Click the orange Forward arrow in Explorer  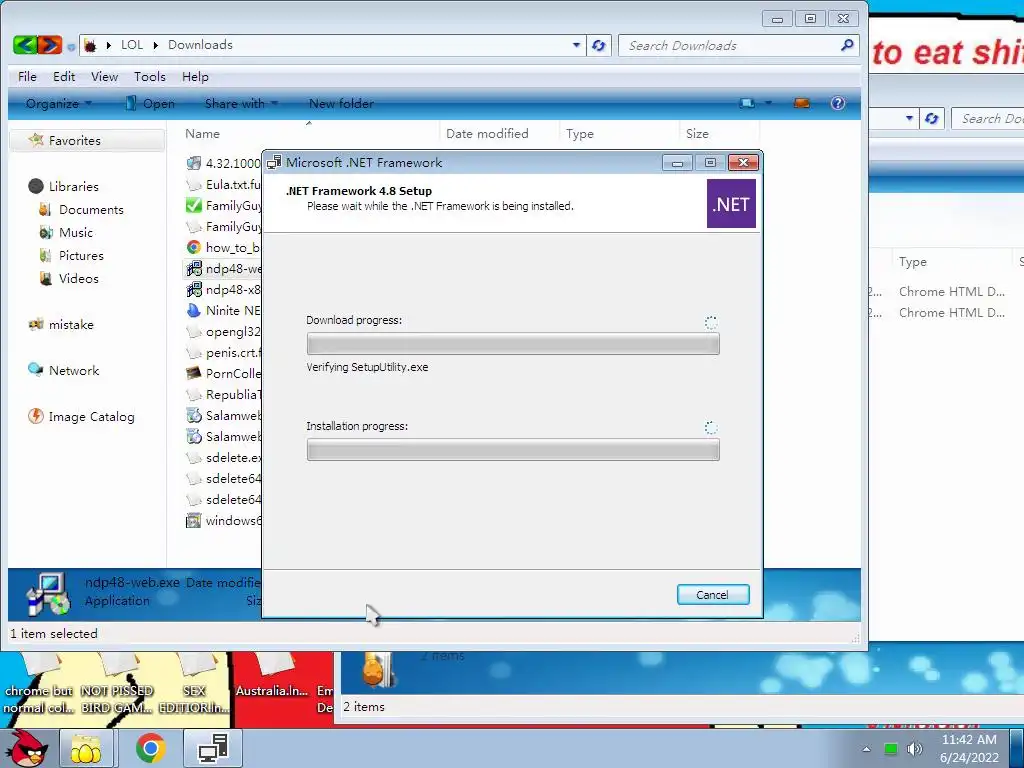[x=50, y=45]
